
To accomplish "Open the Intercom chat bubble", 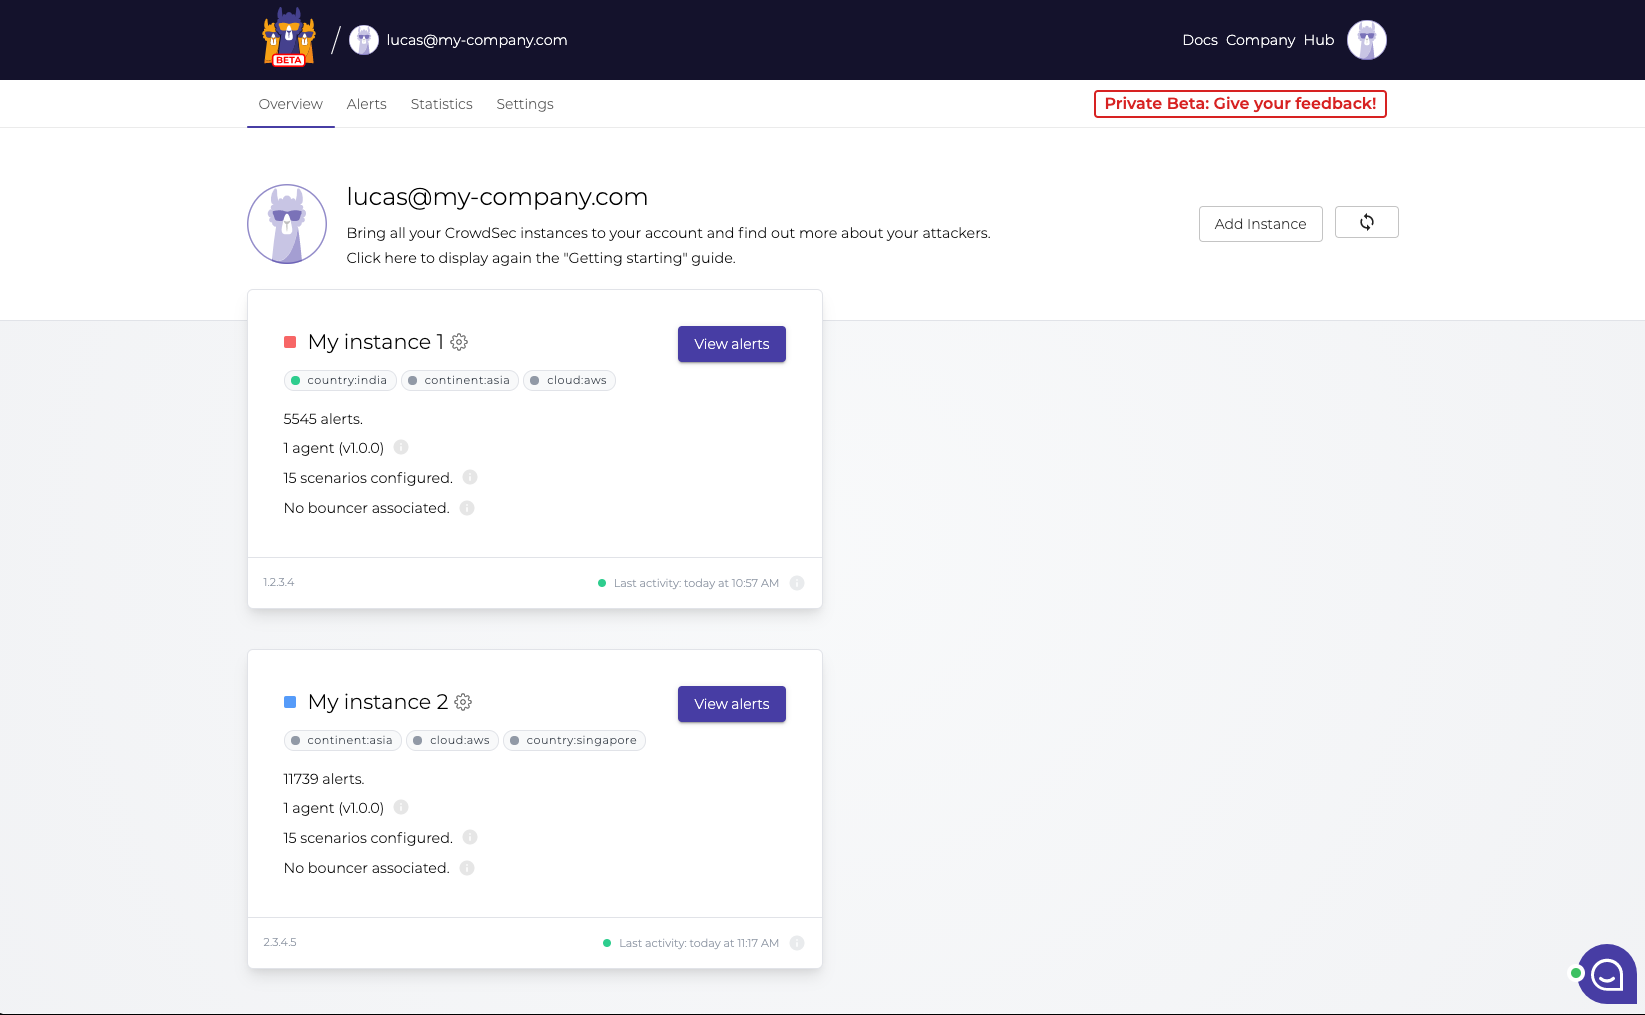I will (1608, 973).
